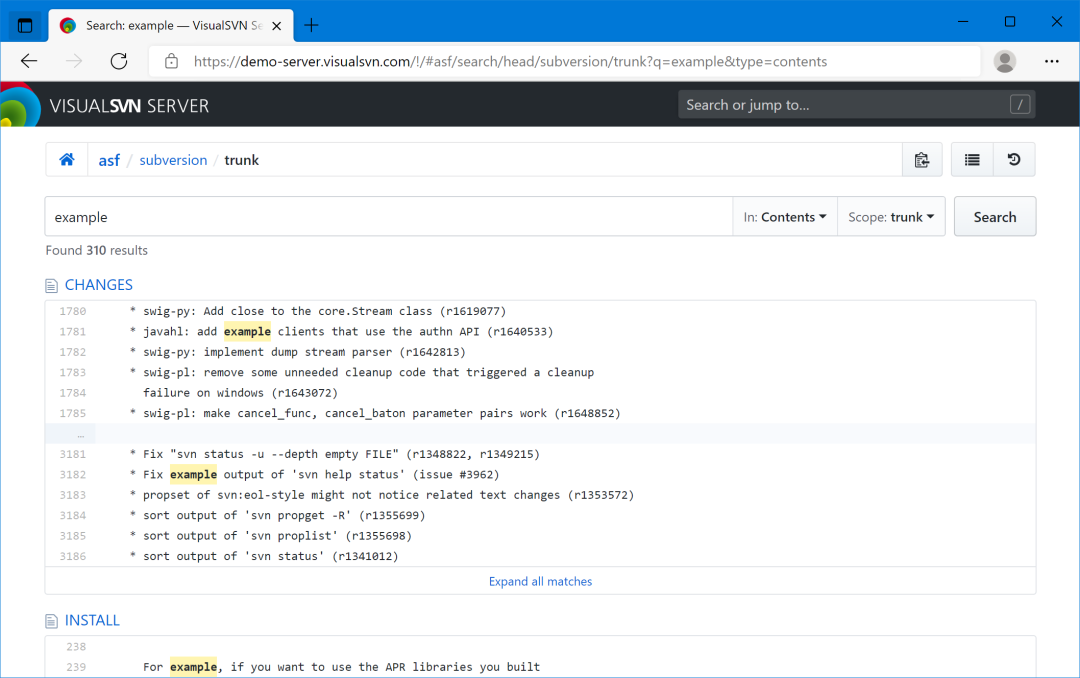Click the CHANGES file icon
Screen dimensions: 1080x678
(52, 285)
